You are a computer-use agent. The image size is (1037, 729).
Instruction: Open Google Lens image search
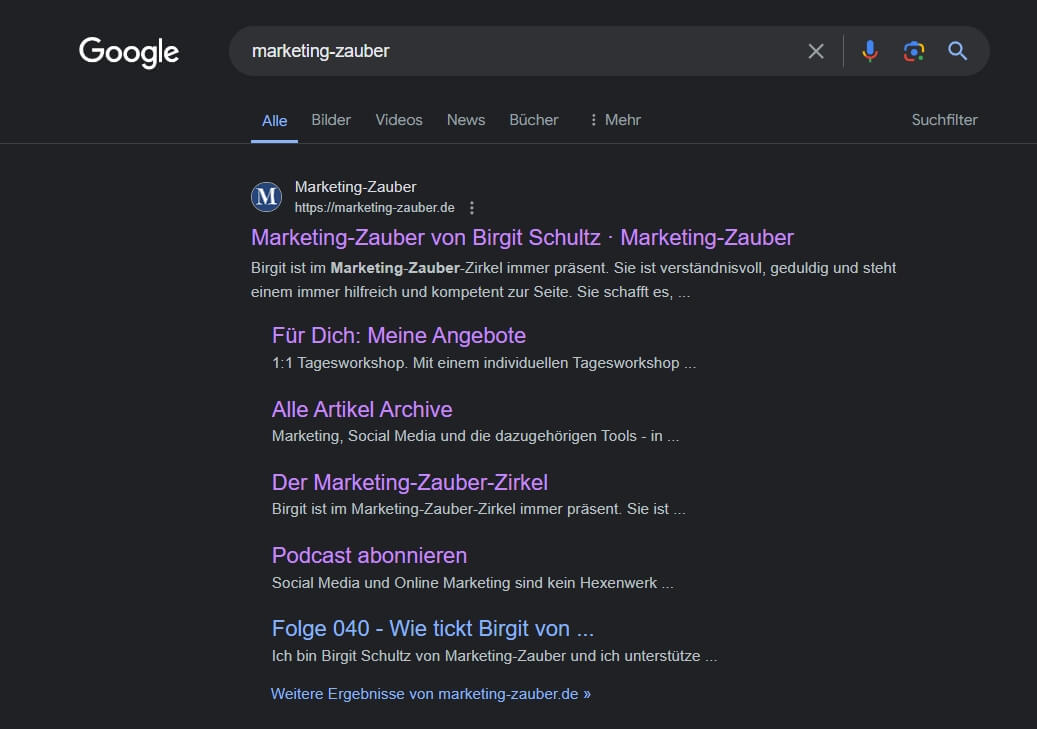point(913,51)
